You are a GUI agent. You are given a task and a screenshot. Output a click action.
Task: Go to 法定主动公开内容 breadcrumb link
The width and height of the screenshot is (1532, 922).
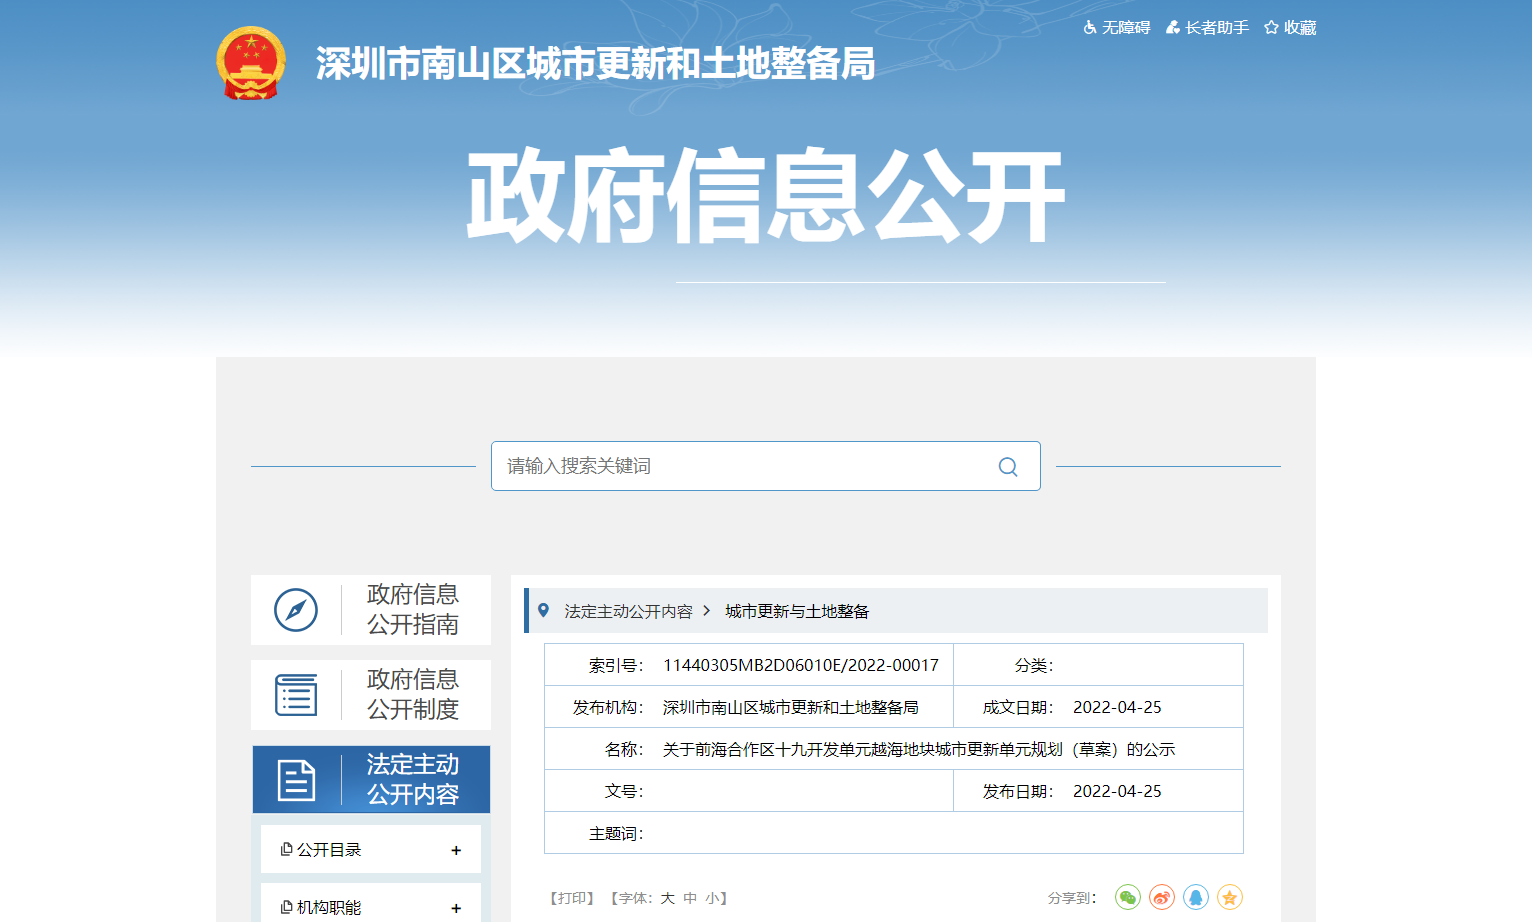[628, 611]
